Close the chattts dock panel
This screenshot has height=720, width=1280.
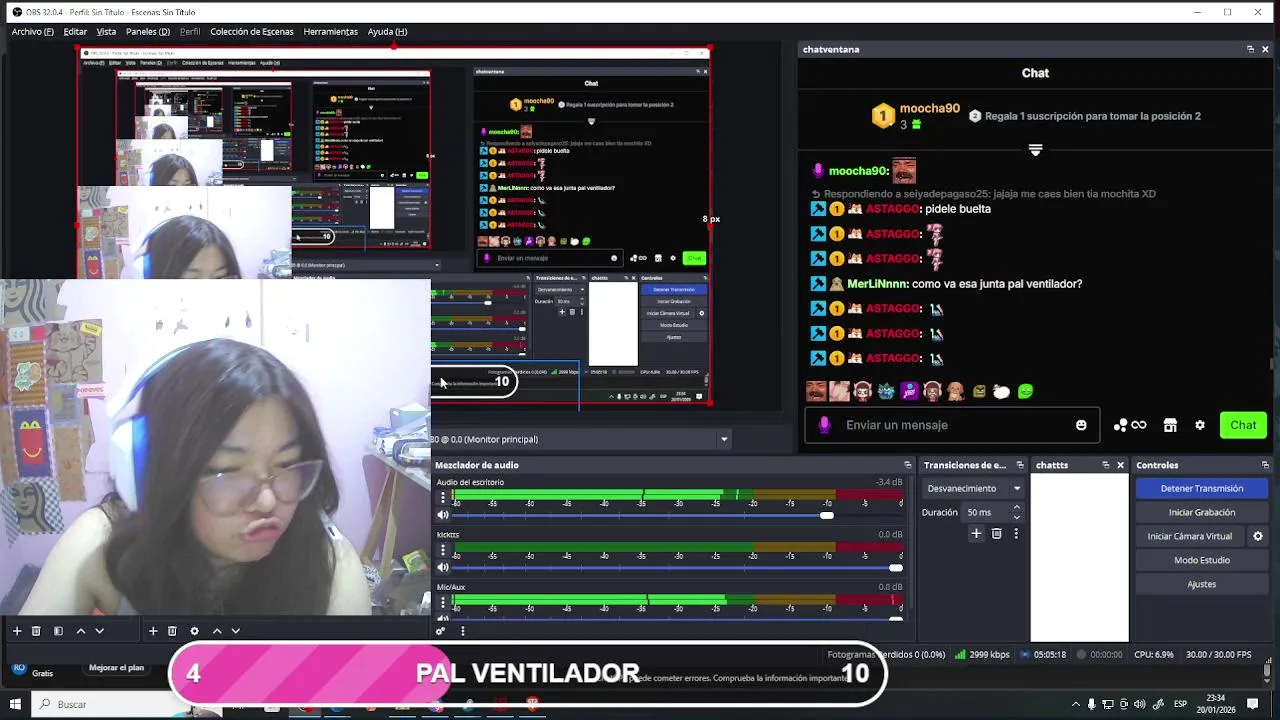pyautogui.click(x=1120, y=465)
